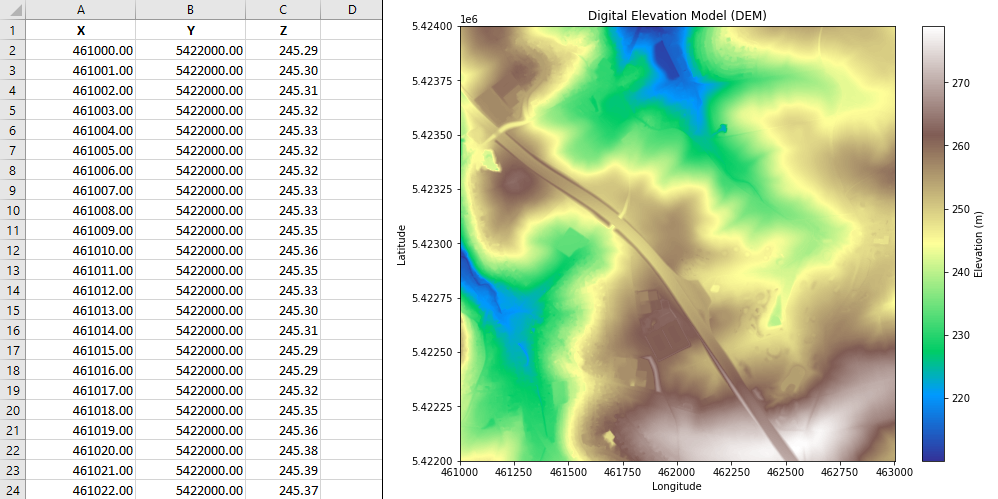
Task: Click the Z header cell in C1
Action: [x=283, y=30]
